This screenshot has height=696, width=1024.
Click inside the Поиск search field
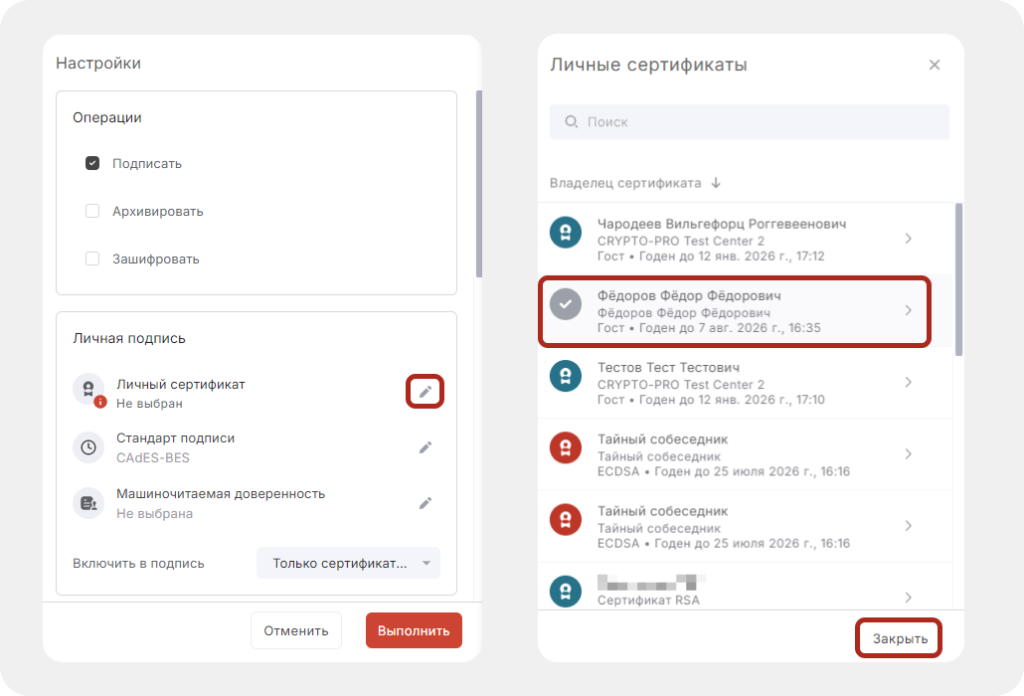click(x=700, y=121)
